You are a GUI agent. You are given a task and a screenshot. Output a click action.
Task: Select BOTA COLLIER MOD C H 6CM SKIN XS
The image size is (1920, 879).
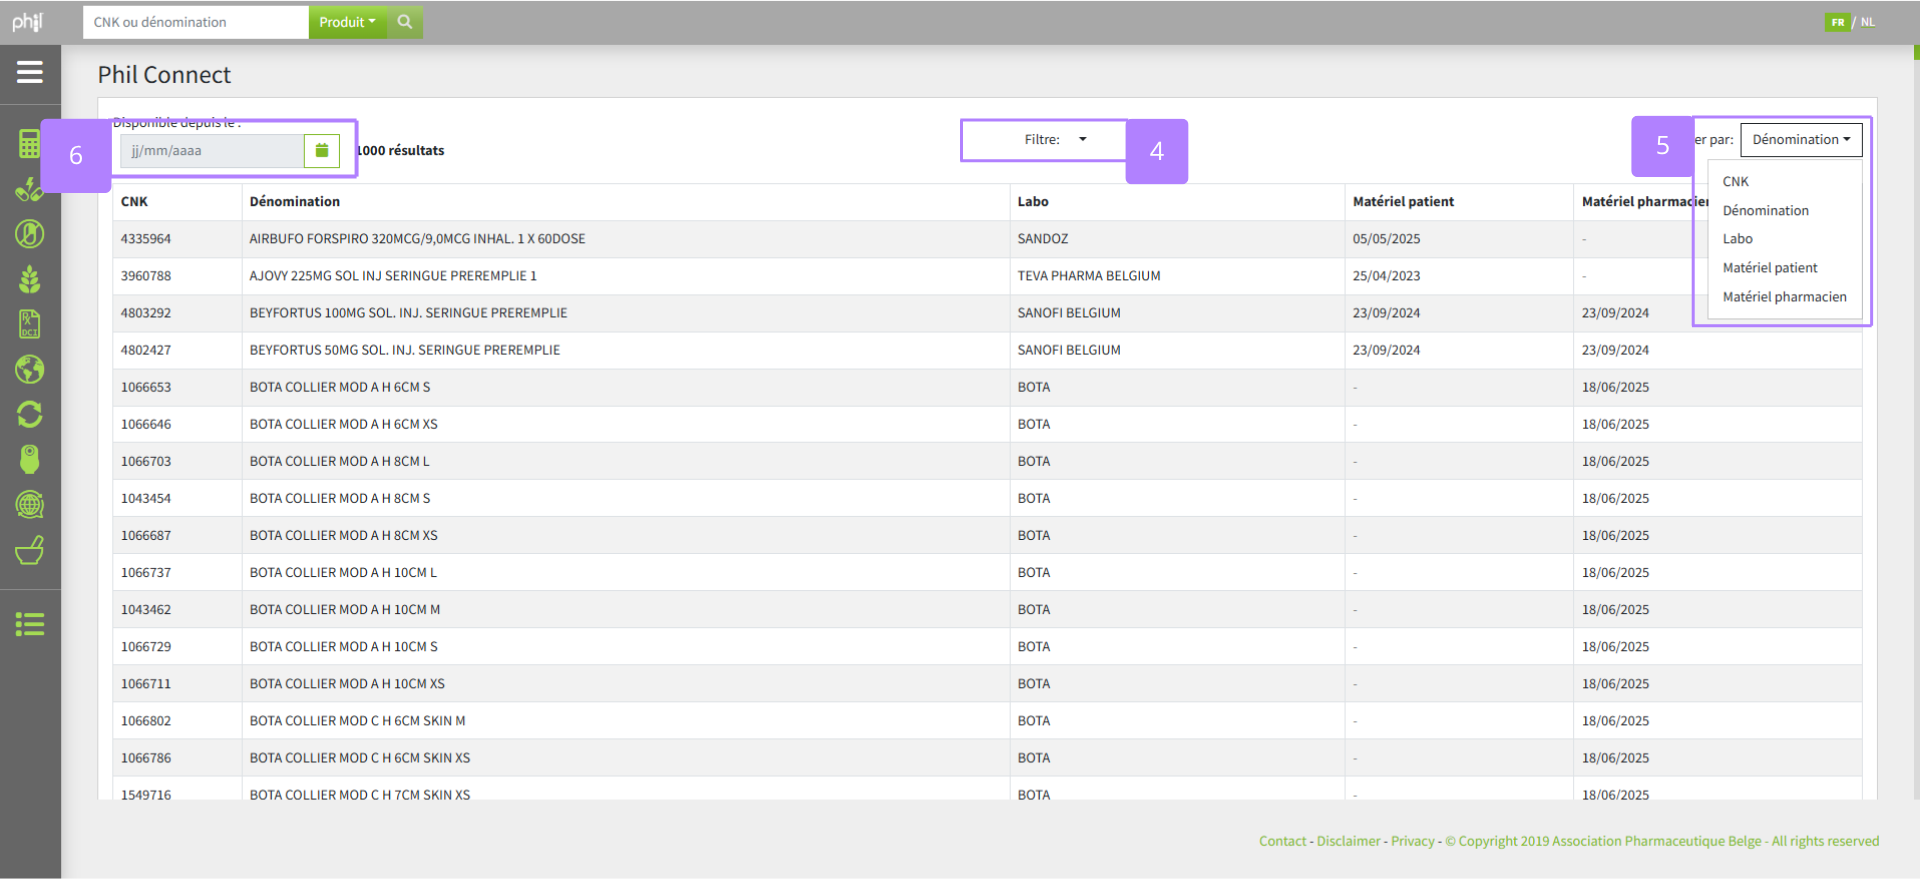pyautogui.click(x=360, y=757)
